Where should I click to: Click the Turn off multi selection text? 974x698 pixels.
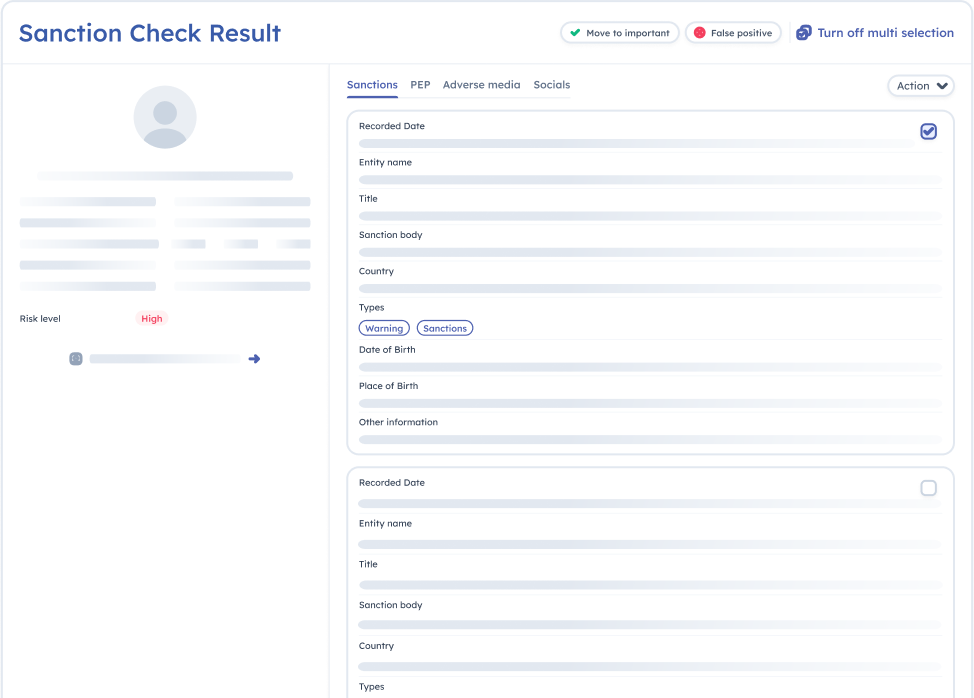(x=885, y=33)
